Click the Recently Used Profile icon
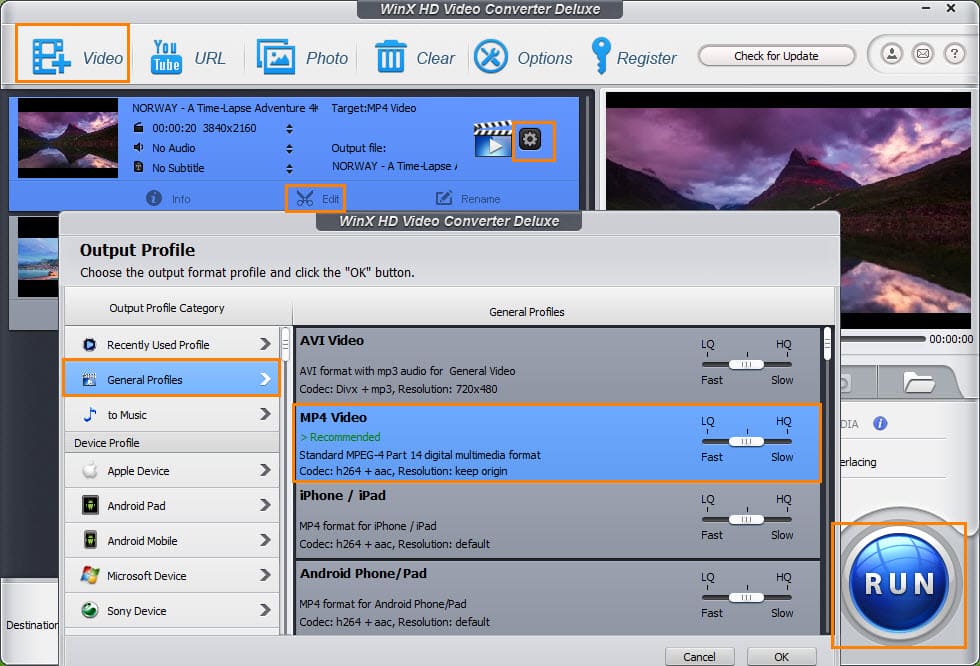 (x=89, y=344)
